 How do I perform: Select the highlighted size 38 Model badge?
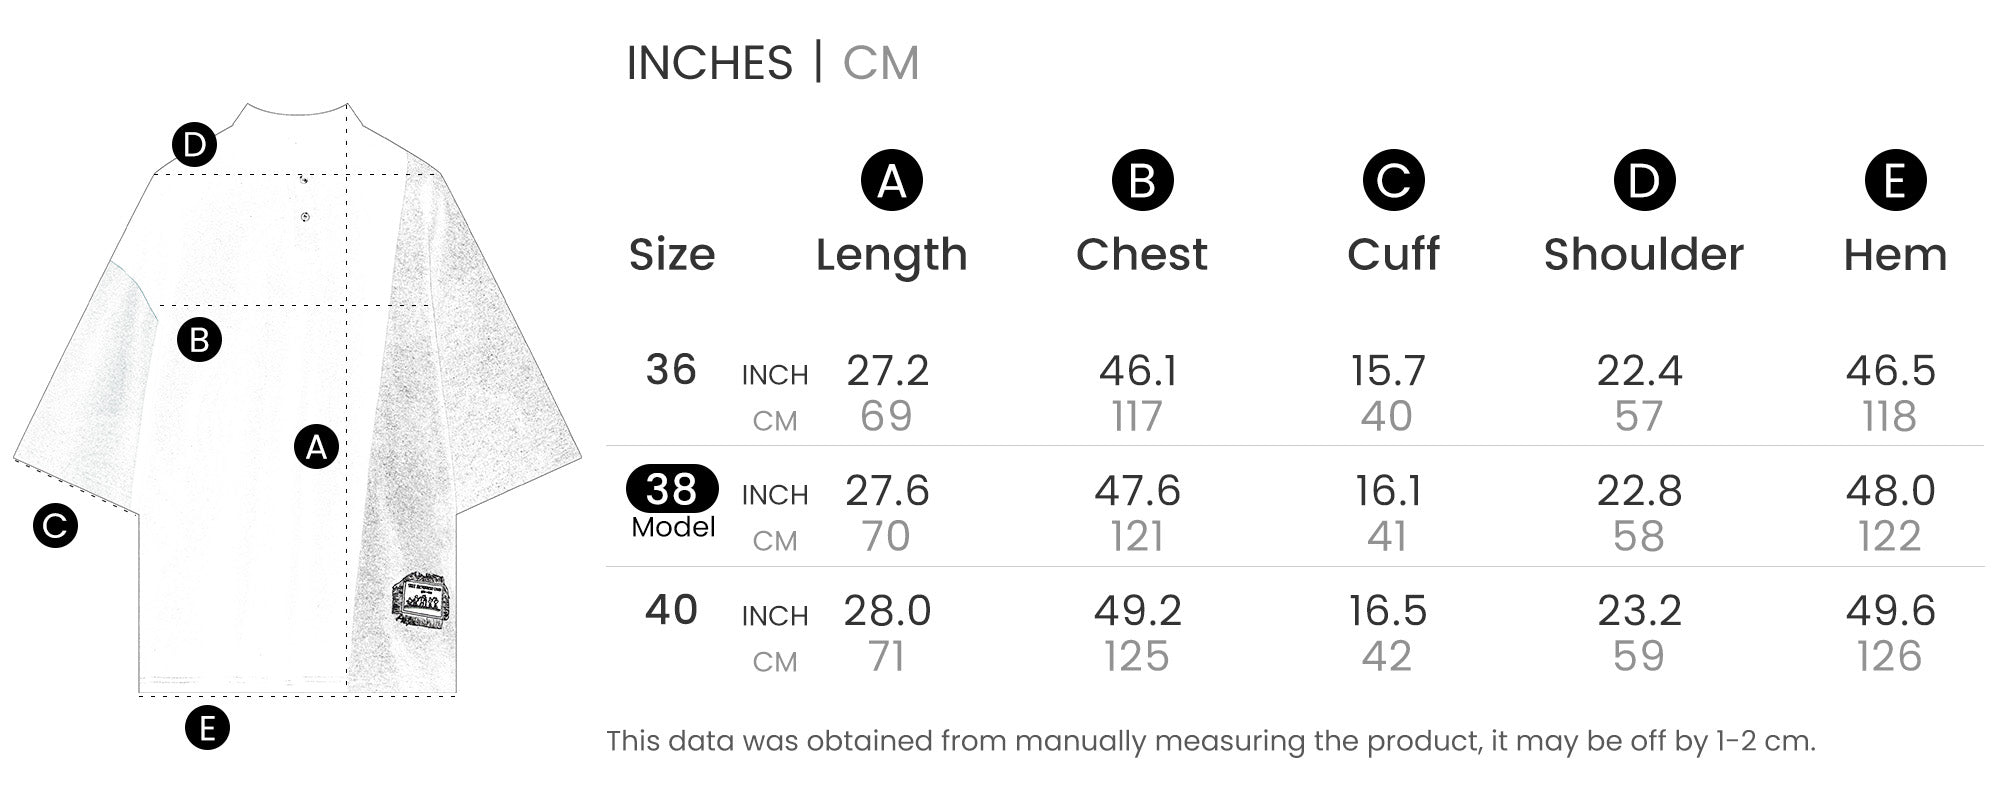(x=672, y=489)
